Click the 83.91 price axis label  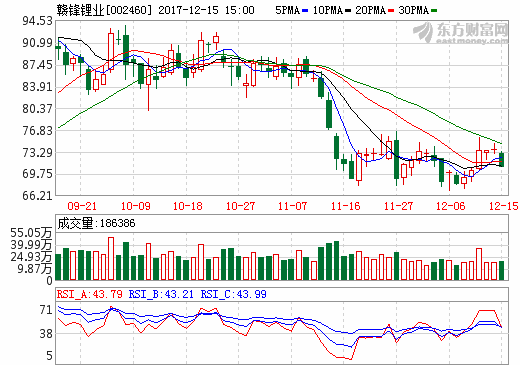[38, 87]
